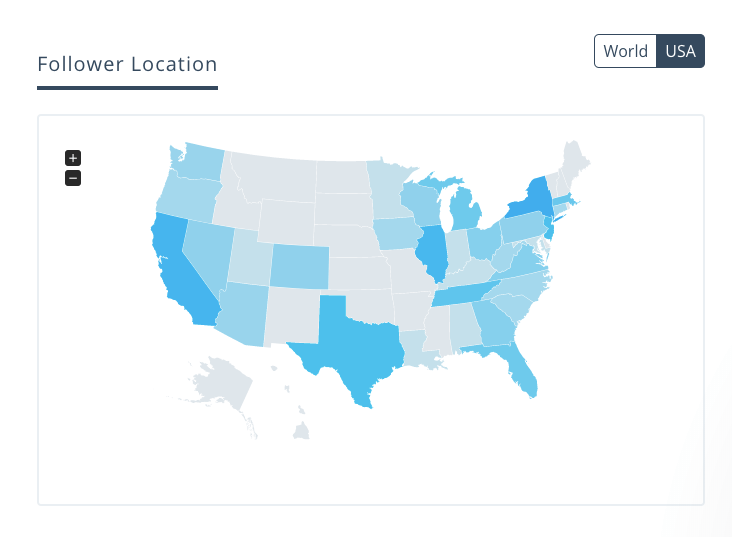Image resolution: width=732 pixels, height=537 pixels.
Task: Select Nevada on the map
Action: tap(208, 254)
